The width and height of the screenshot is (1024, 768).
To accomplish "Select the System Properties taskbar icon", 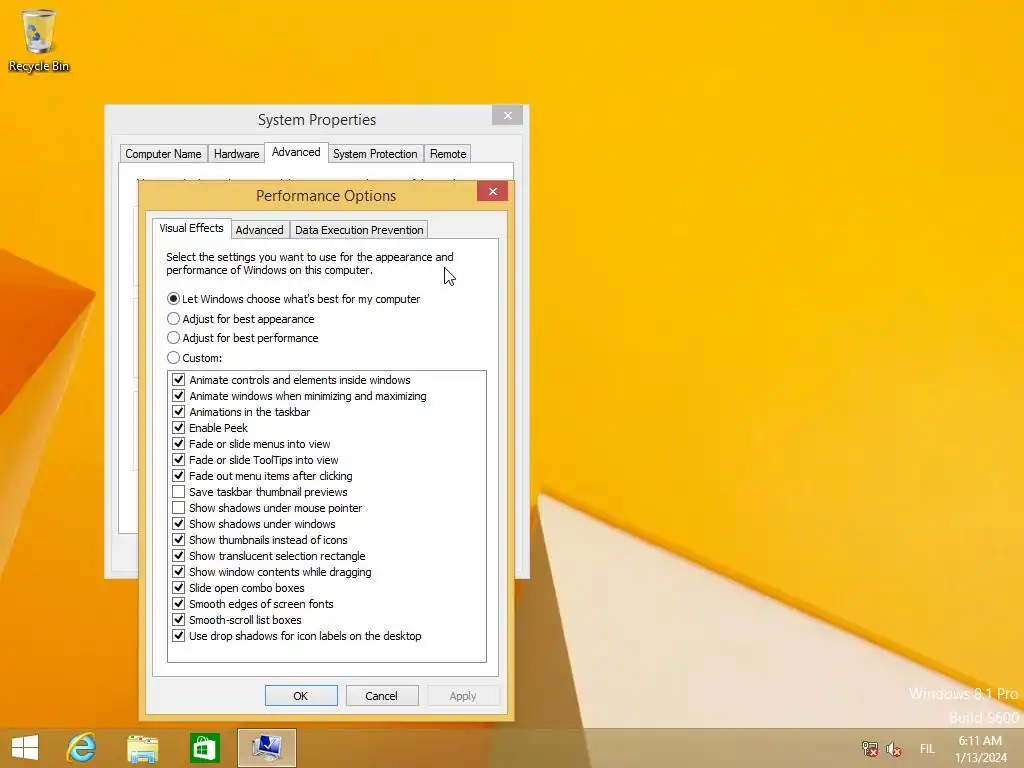I will click(x=266, y=748).
